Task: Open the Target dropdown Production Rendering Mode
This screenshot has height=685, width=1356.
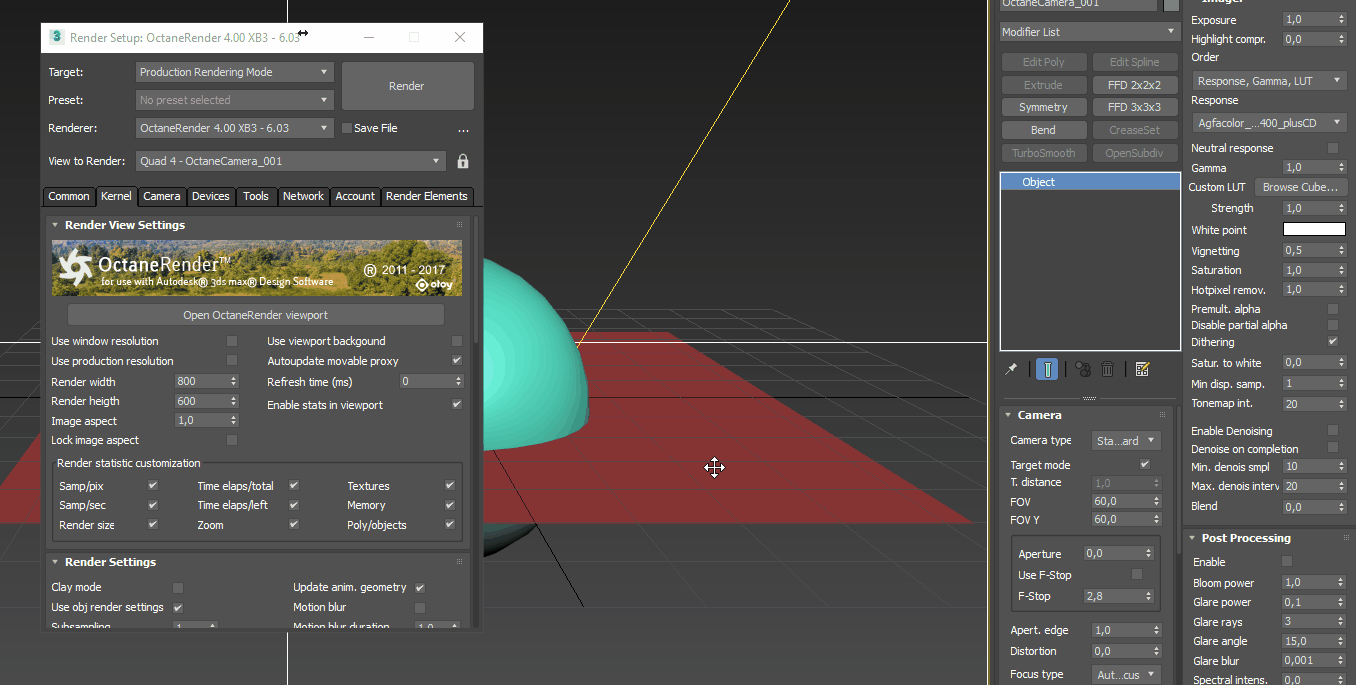Action: [x=234, y=72]
